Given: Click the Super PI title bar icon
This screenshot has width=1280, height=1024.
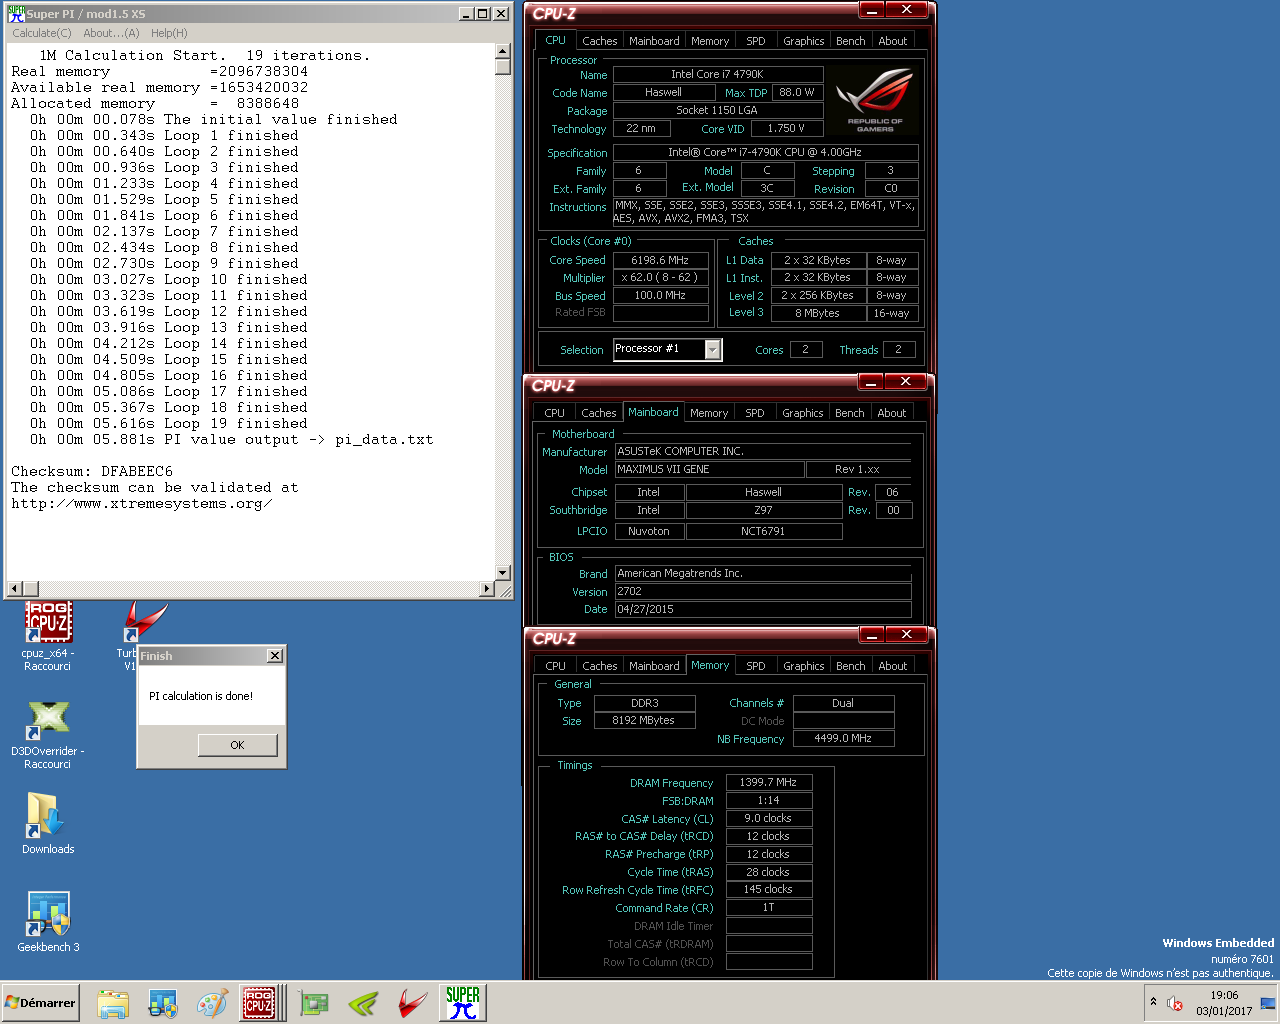Looking at the screenshot, I should pyautogui.click(x=16, y=14).
